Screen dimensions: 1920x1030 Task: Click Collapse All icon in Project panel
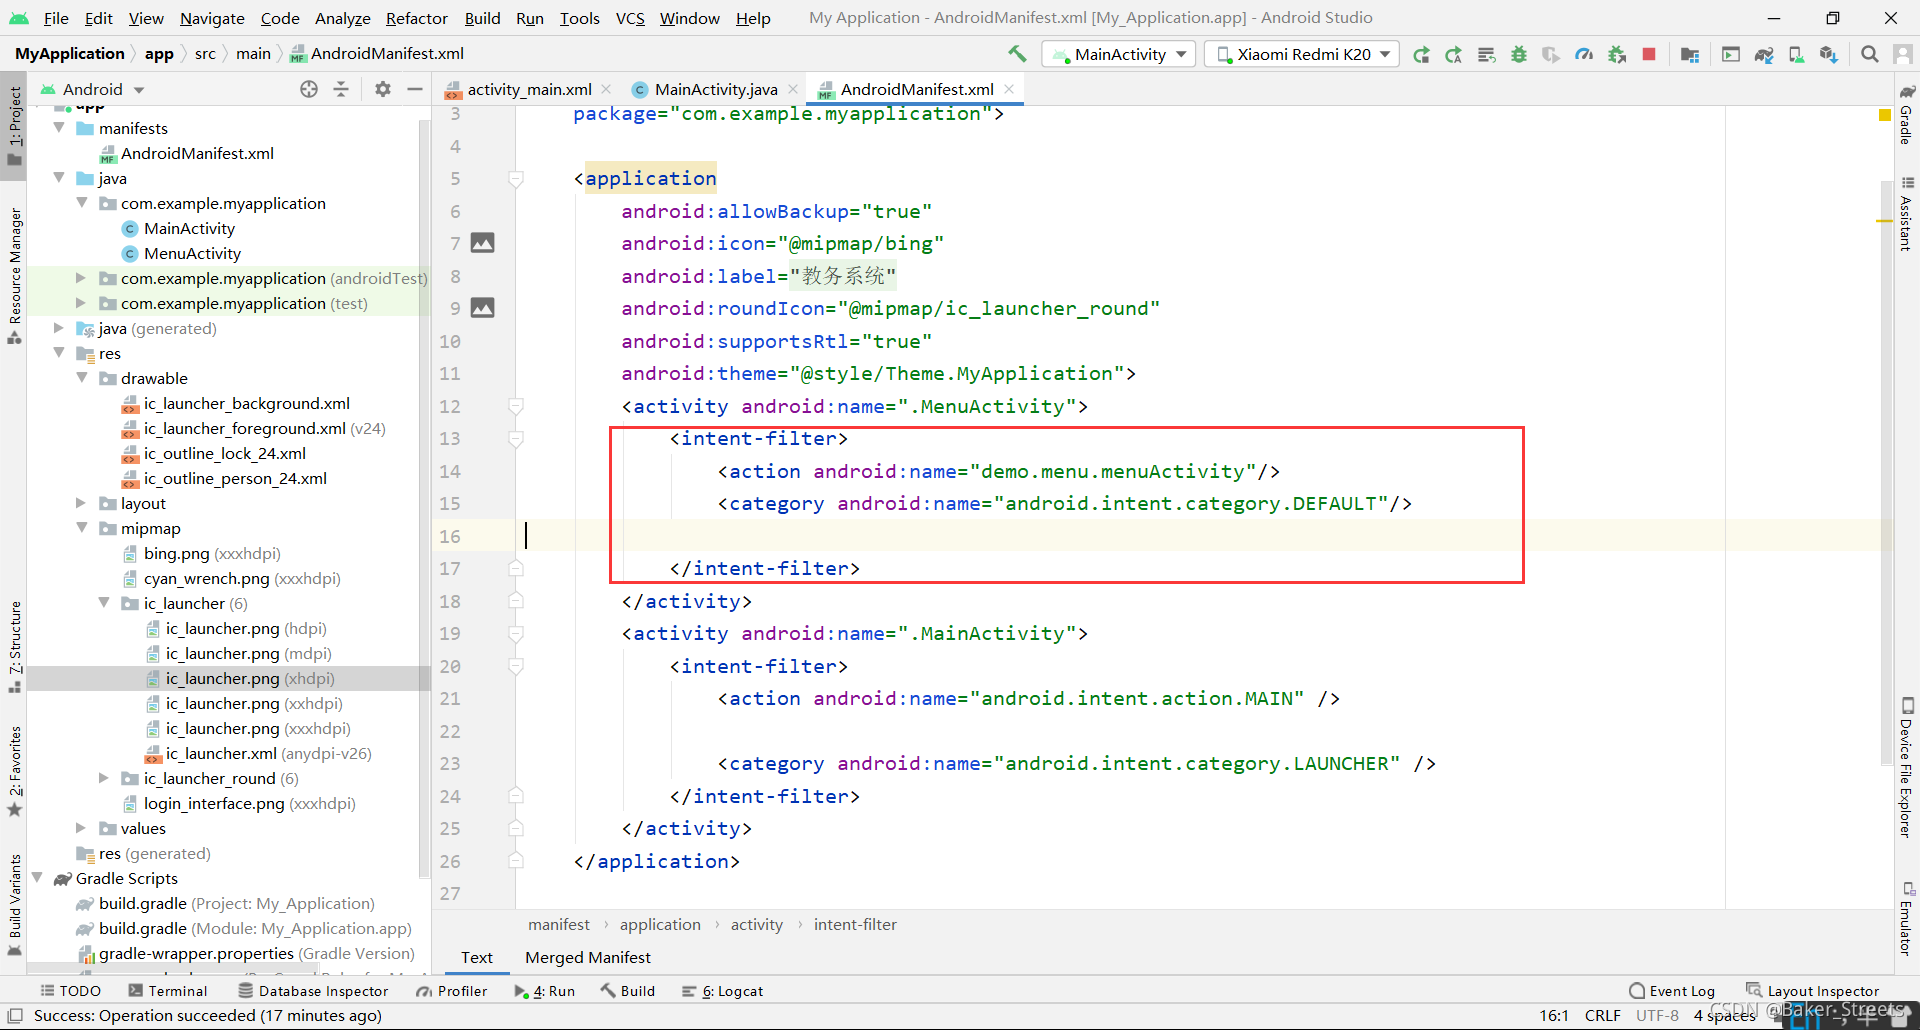click(x=341, y=89)
